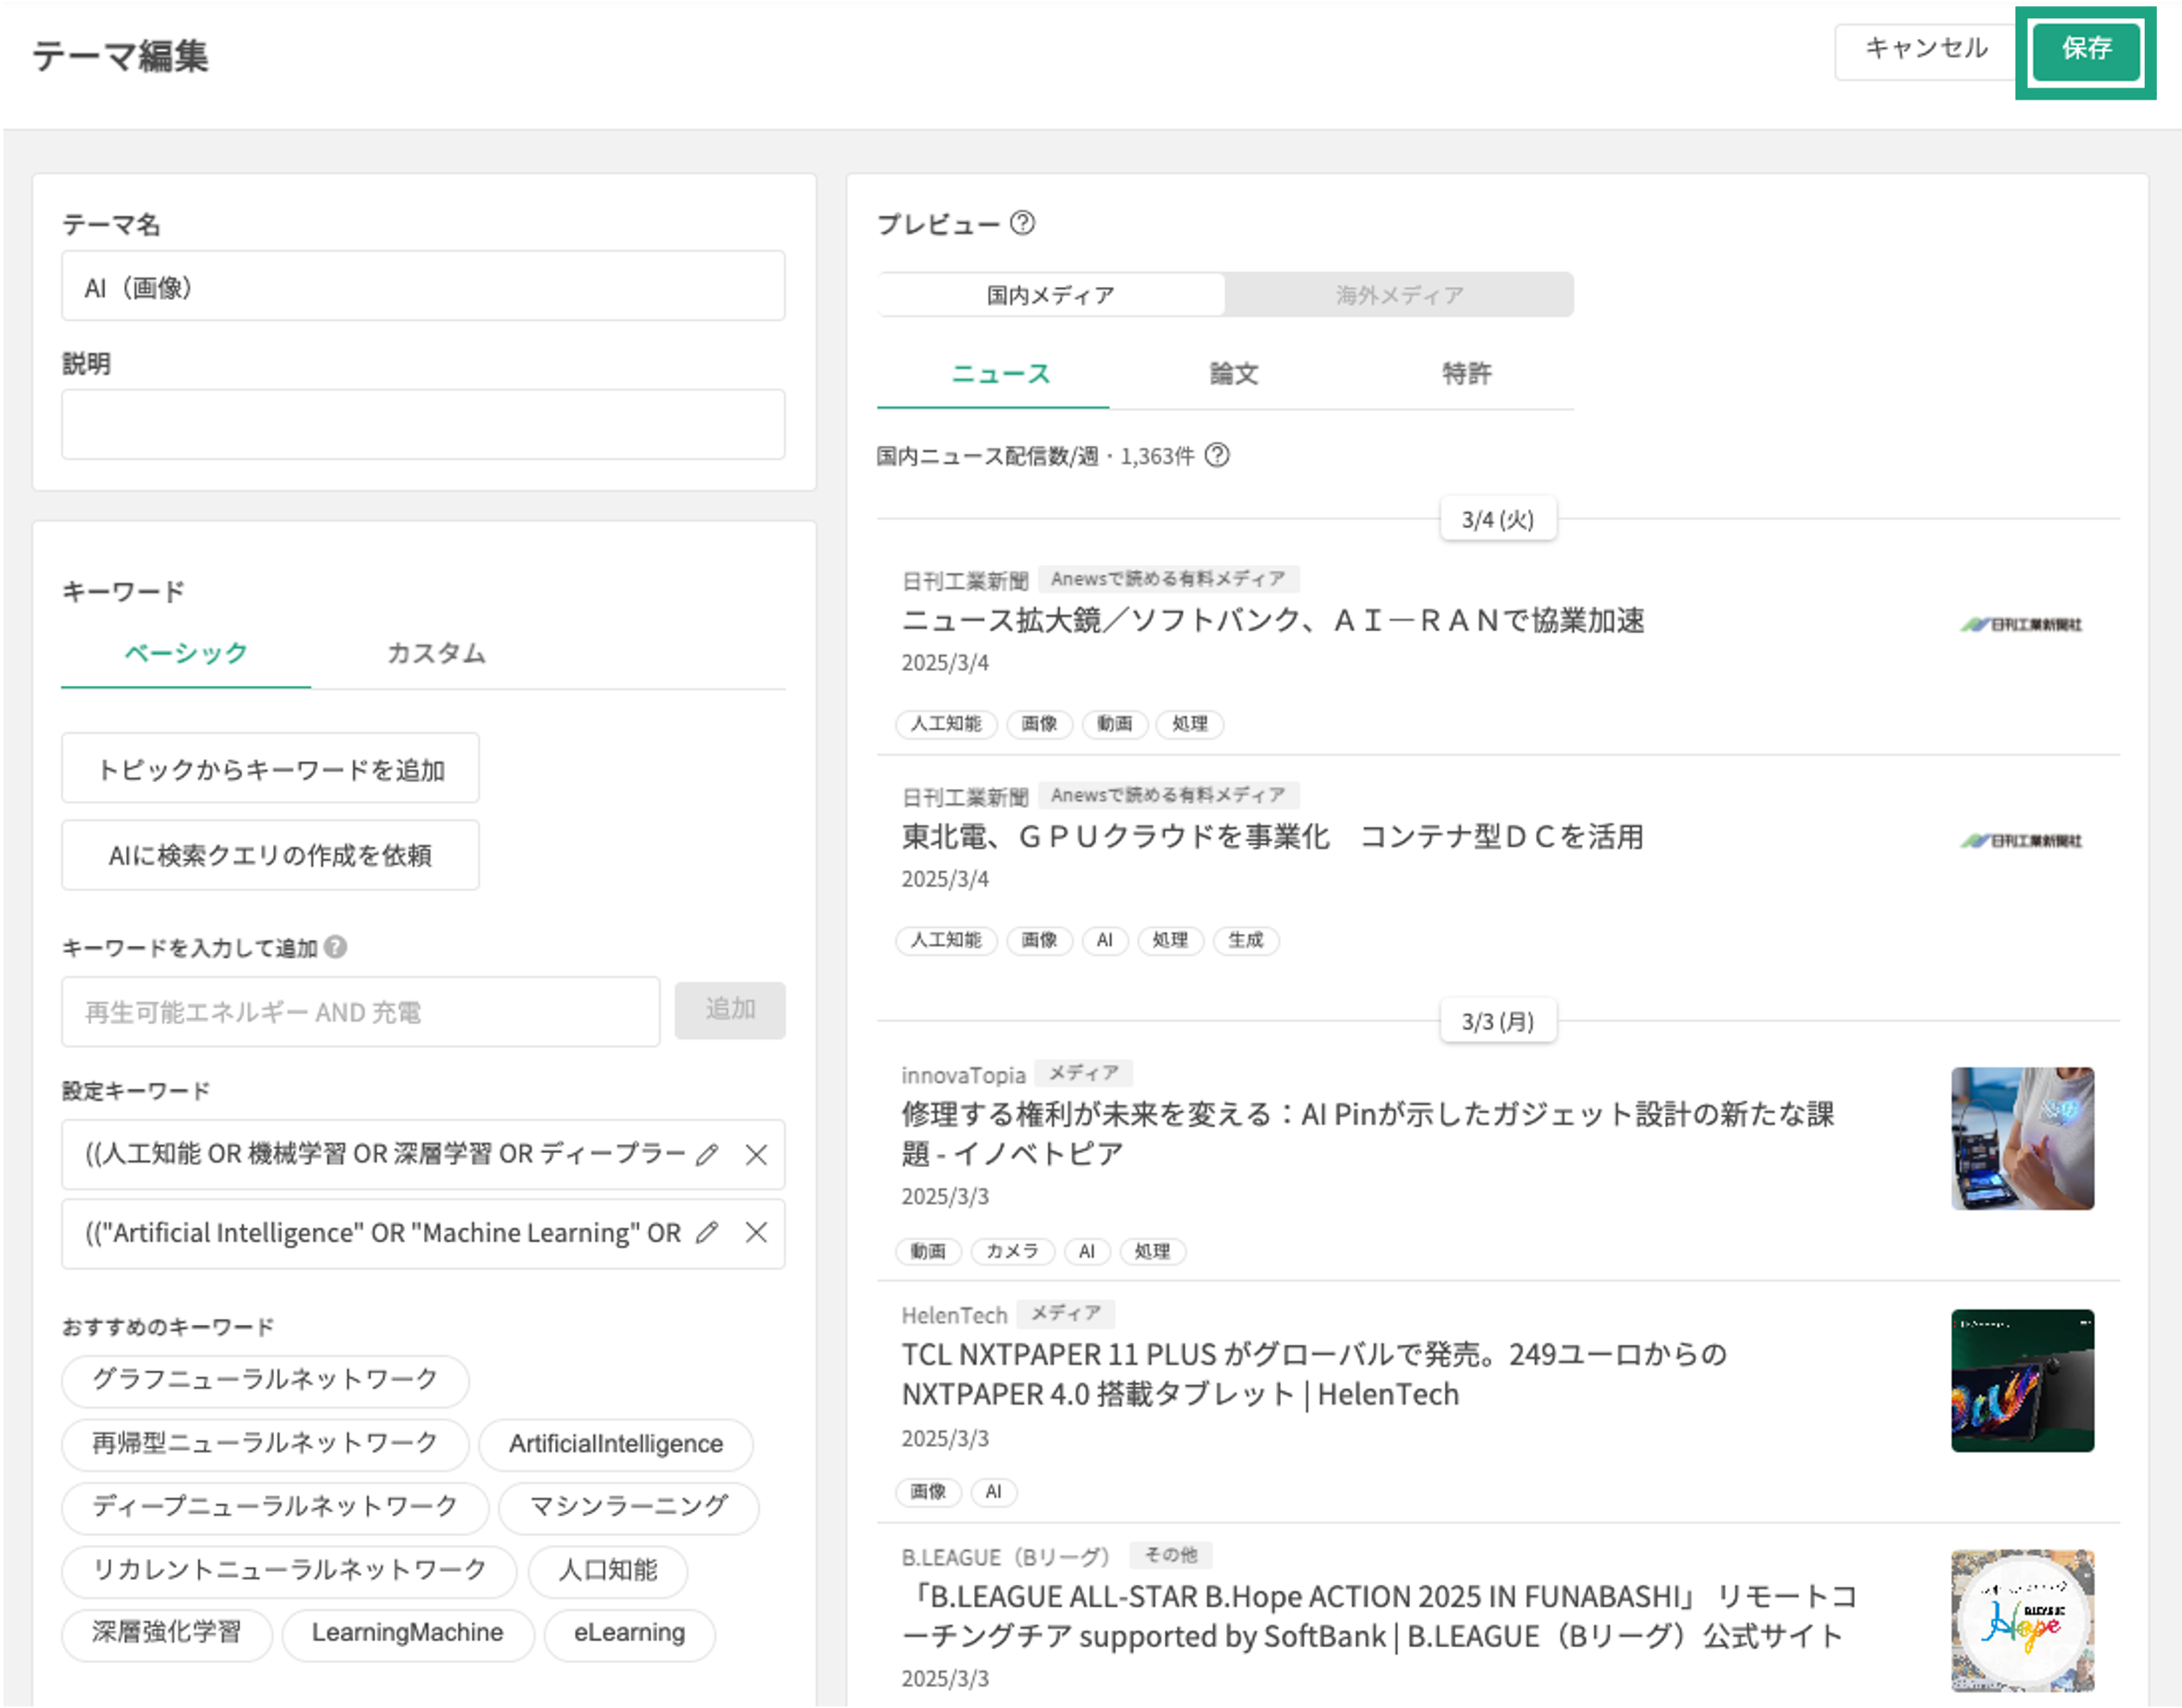The width and height of the screenshot is (2182, 1708).
Task: Delete the "Artificial Intelligence" keyword query
Action: coord(756,1233)
